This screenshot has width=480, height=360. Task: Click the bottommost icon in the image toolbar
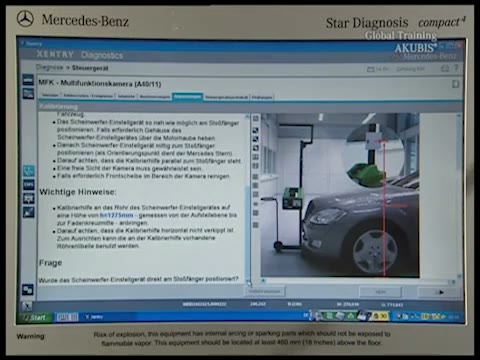pyautogui.click(x=256, y=225)
